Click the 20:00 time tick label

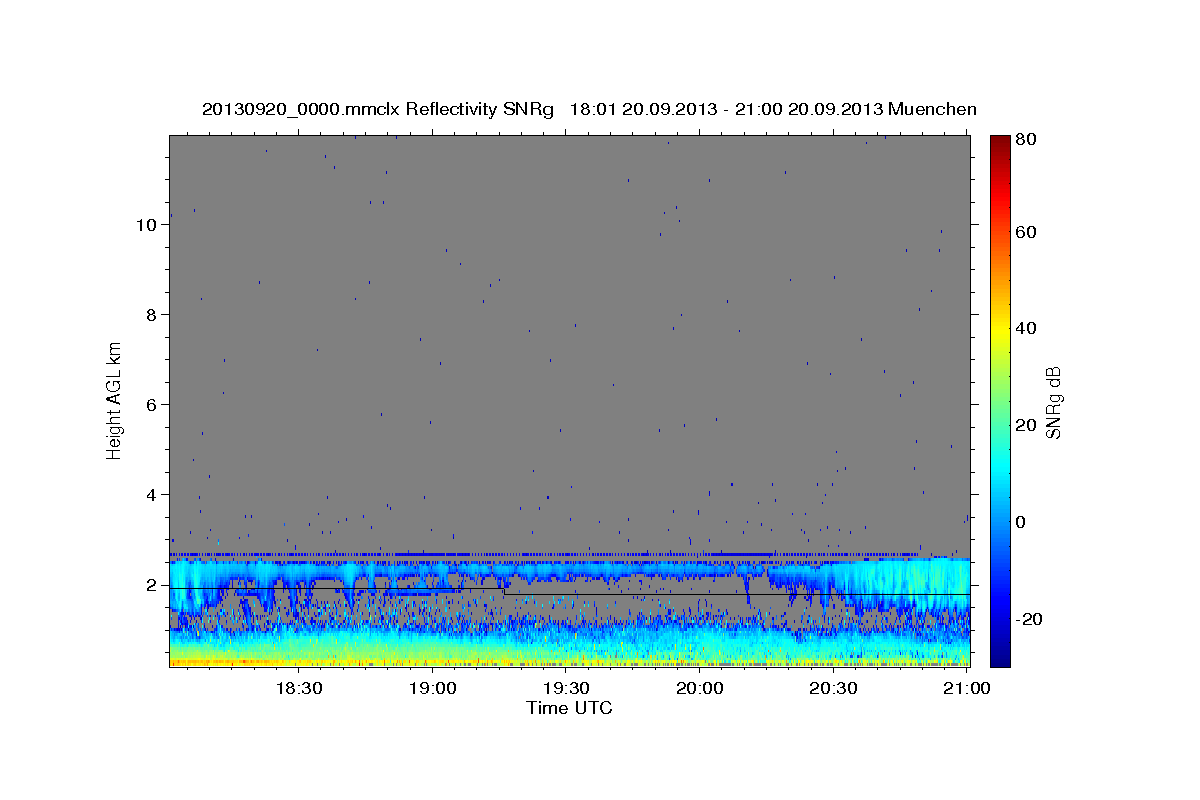700,688
